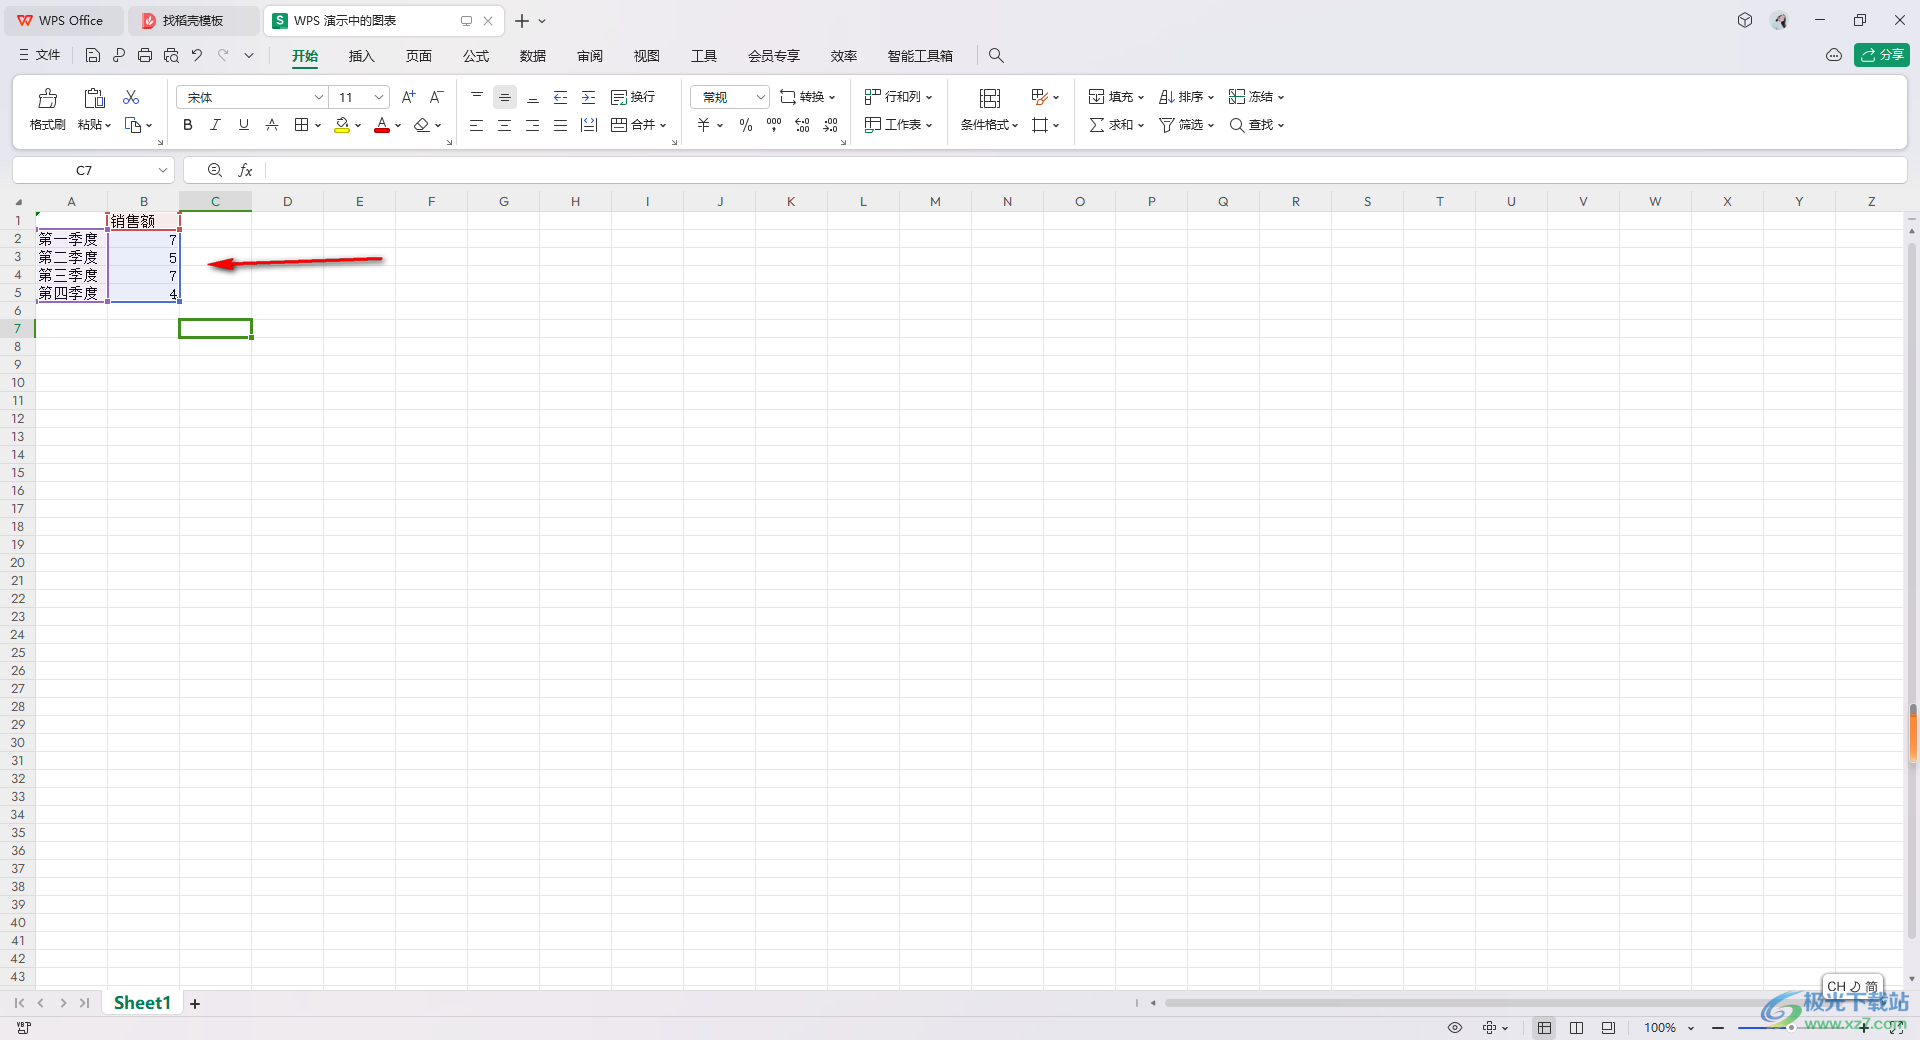
Task: Click the formula bar input field
Action: (1085, 171)
